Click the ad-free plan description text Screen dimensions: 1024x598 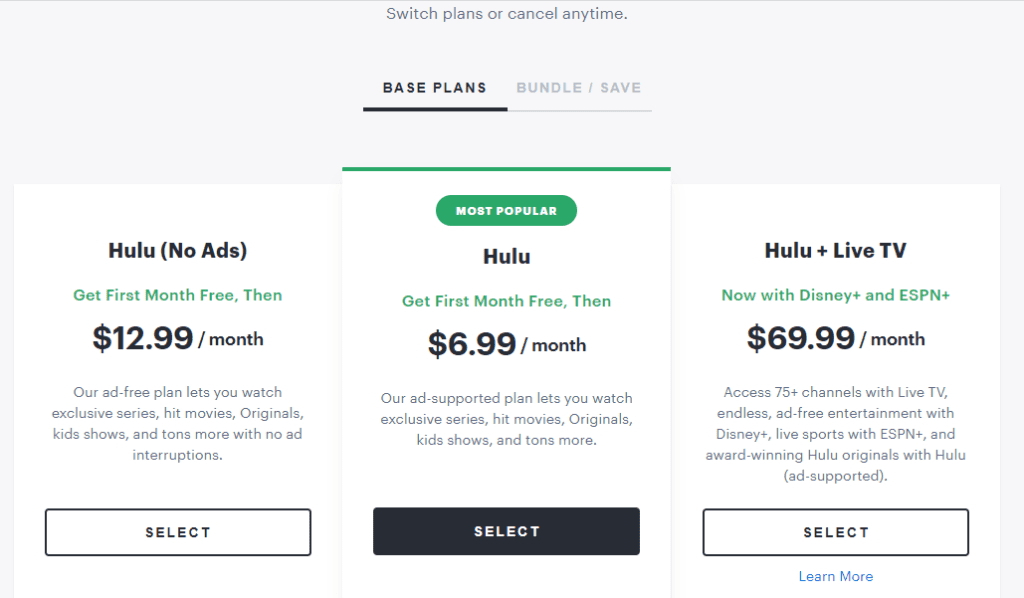[x=178, y=423]
